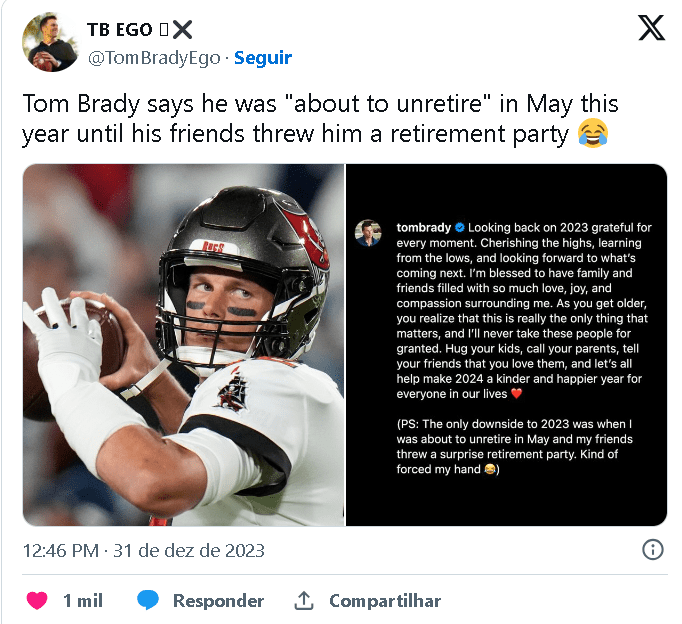Click the X mark beside TB EGO name

[x=182, y=29]
